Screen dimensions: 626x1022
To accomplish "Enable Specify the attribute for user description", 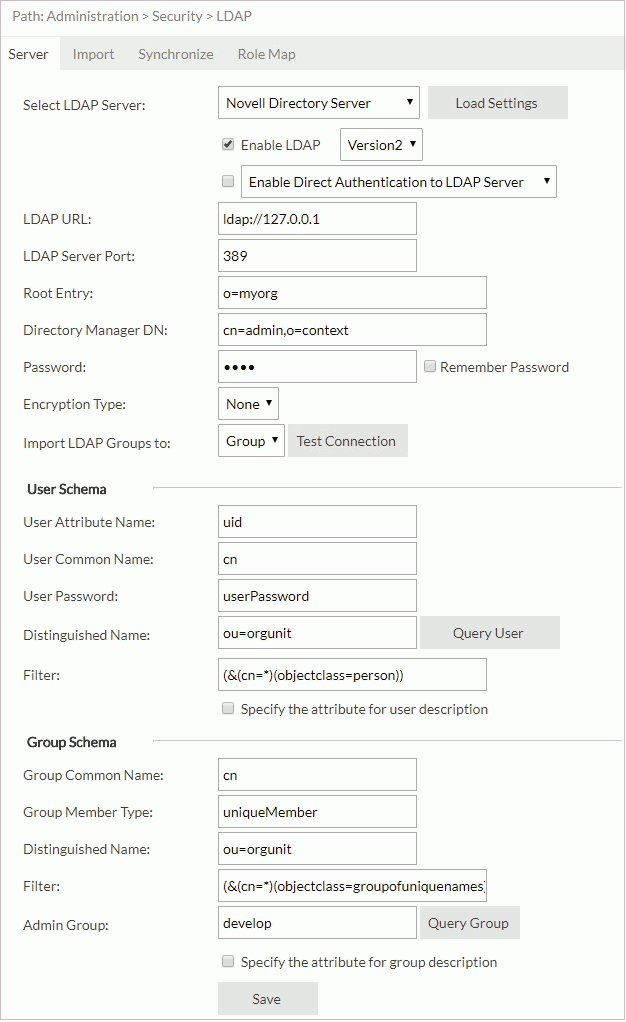I will coord(228,709).
